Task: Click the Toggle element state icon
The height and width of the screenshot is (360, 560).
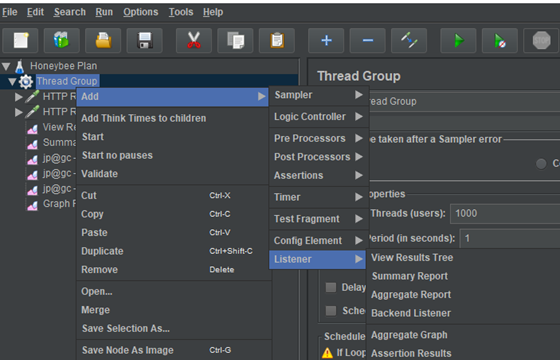Action: click(x=409, y=40)
